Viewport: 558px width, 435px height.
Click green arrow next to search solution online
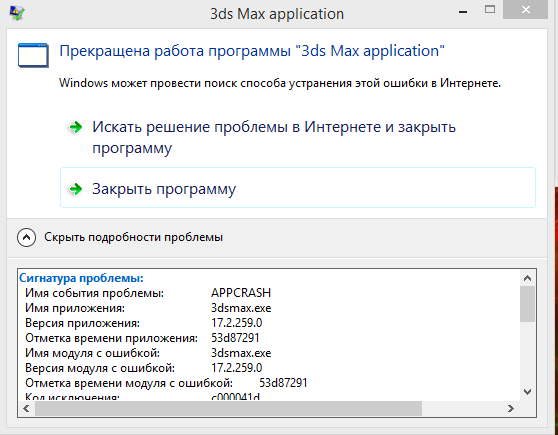(75, 127)
